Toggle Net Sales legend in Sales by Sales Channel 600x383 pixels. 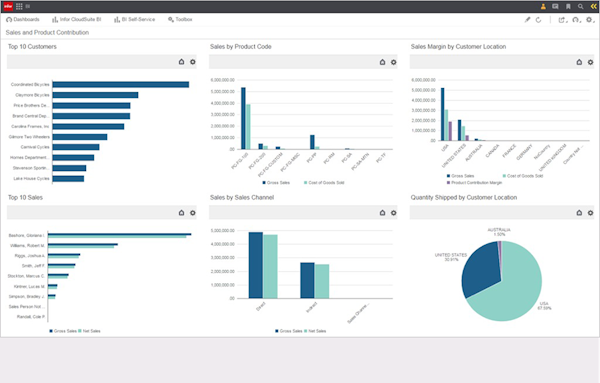[315, 331]
